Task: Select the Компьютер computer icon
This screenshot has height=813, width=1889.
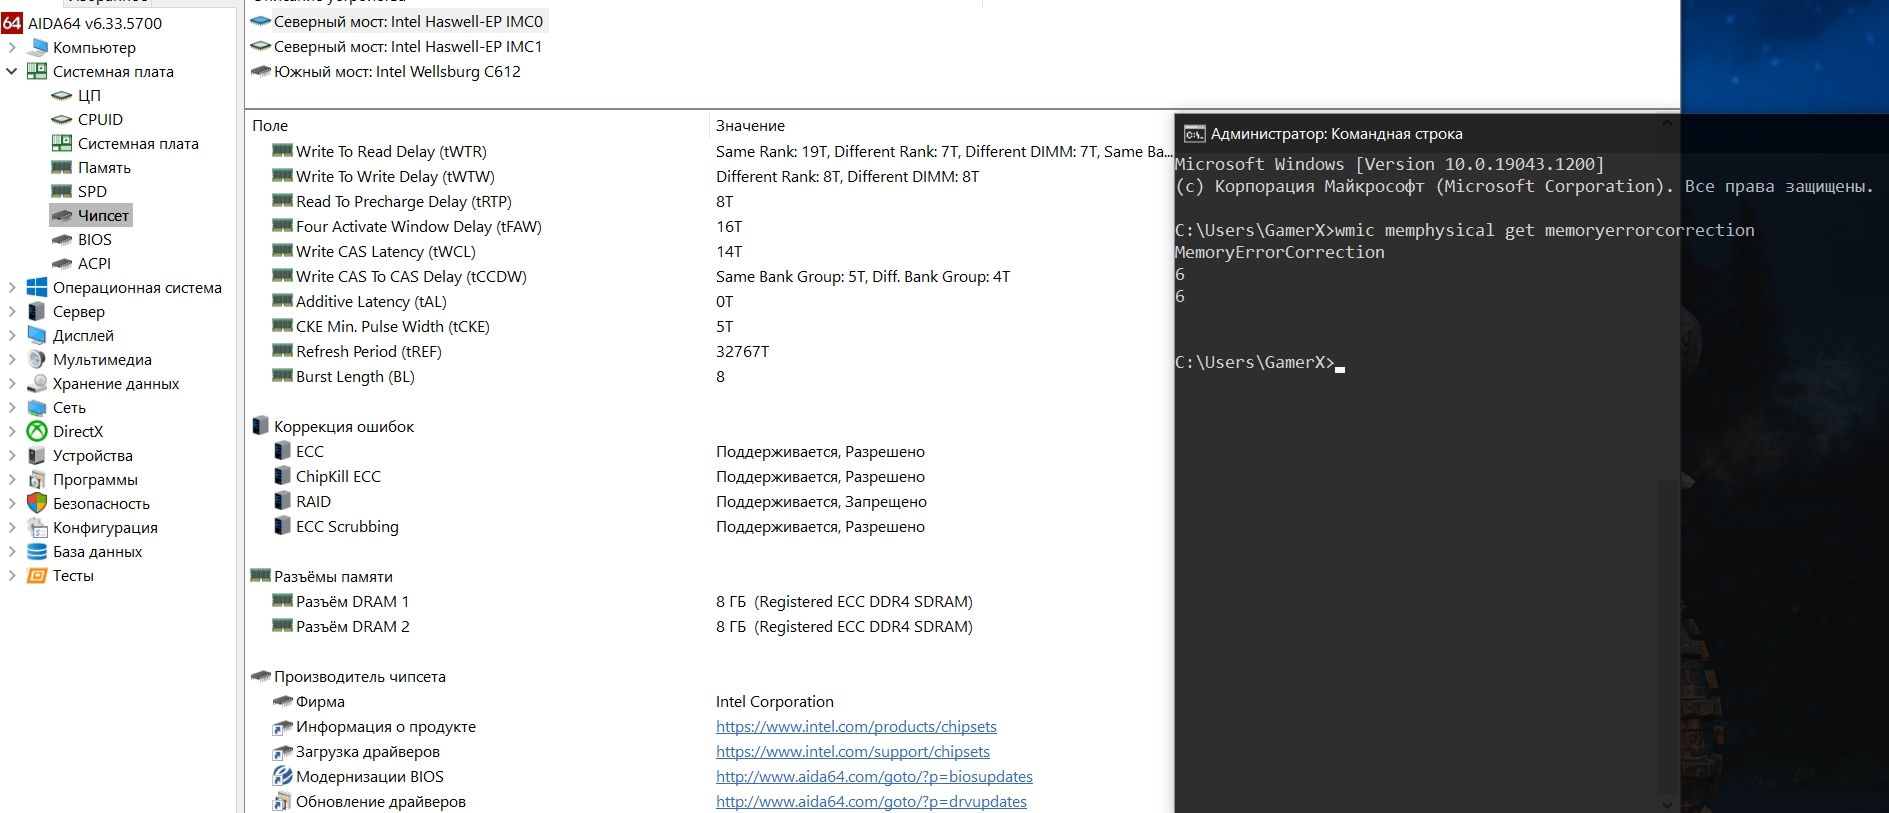Action: click(37, 47)
